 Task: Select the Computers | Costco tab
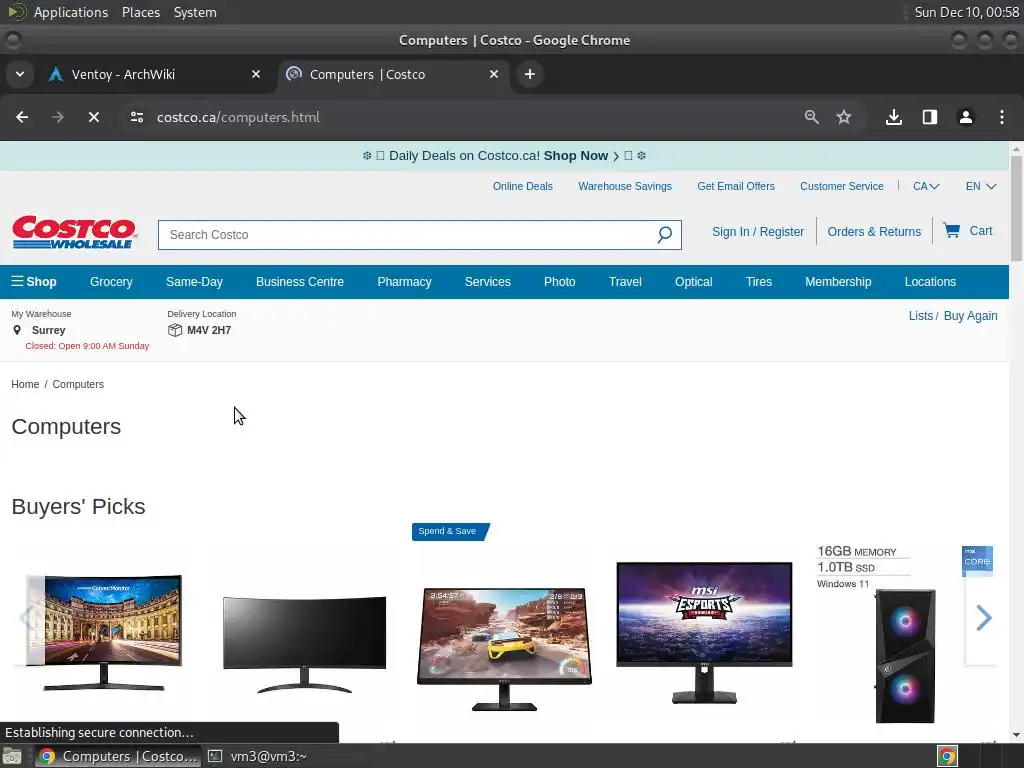tap(394, 74)
